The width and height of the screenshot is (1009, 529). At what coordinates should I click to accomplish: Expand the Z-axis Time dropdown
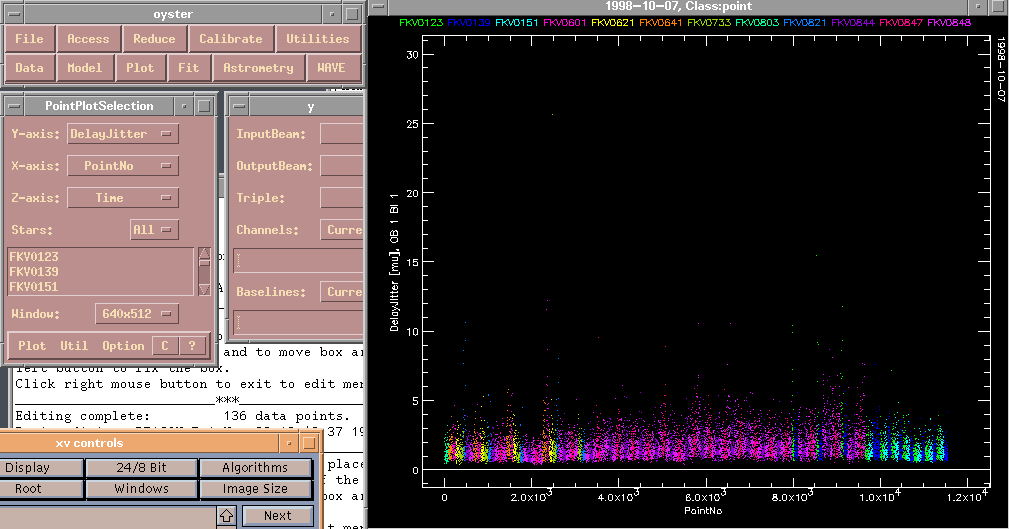(123, 198)
